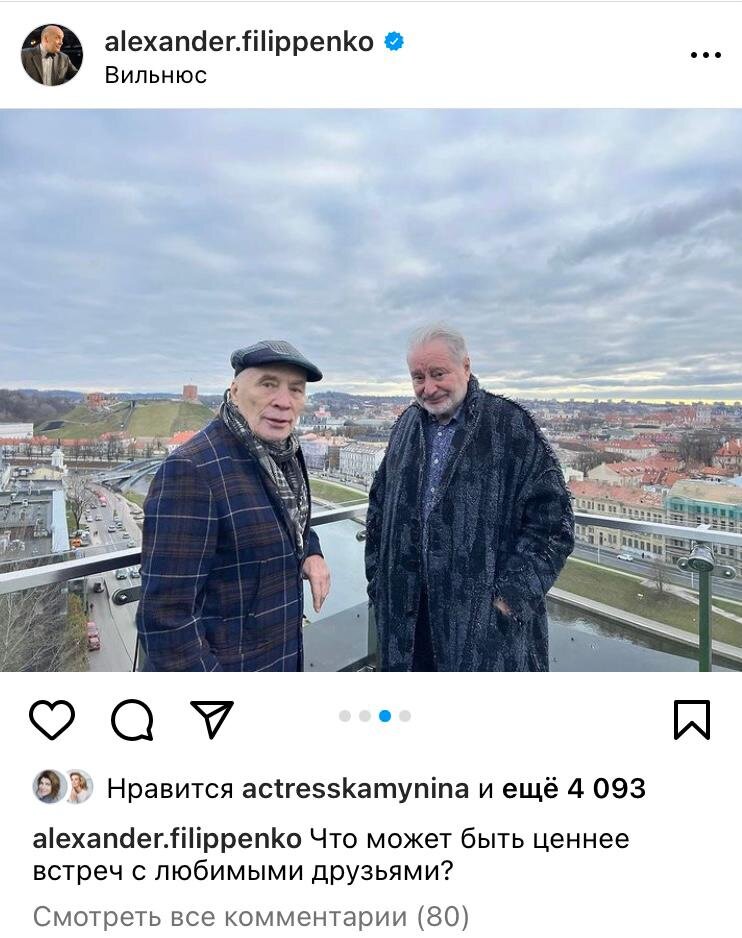Save post with bookmark icon
The height and width of the screenshot is (938, 742).
click(x=692, y=720)
